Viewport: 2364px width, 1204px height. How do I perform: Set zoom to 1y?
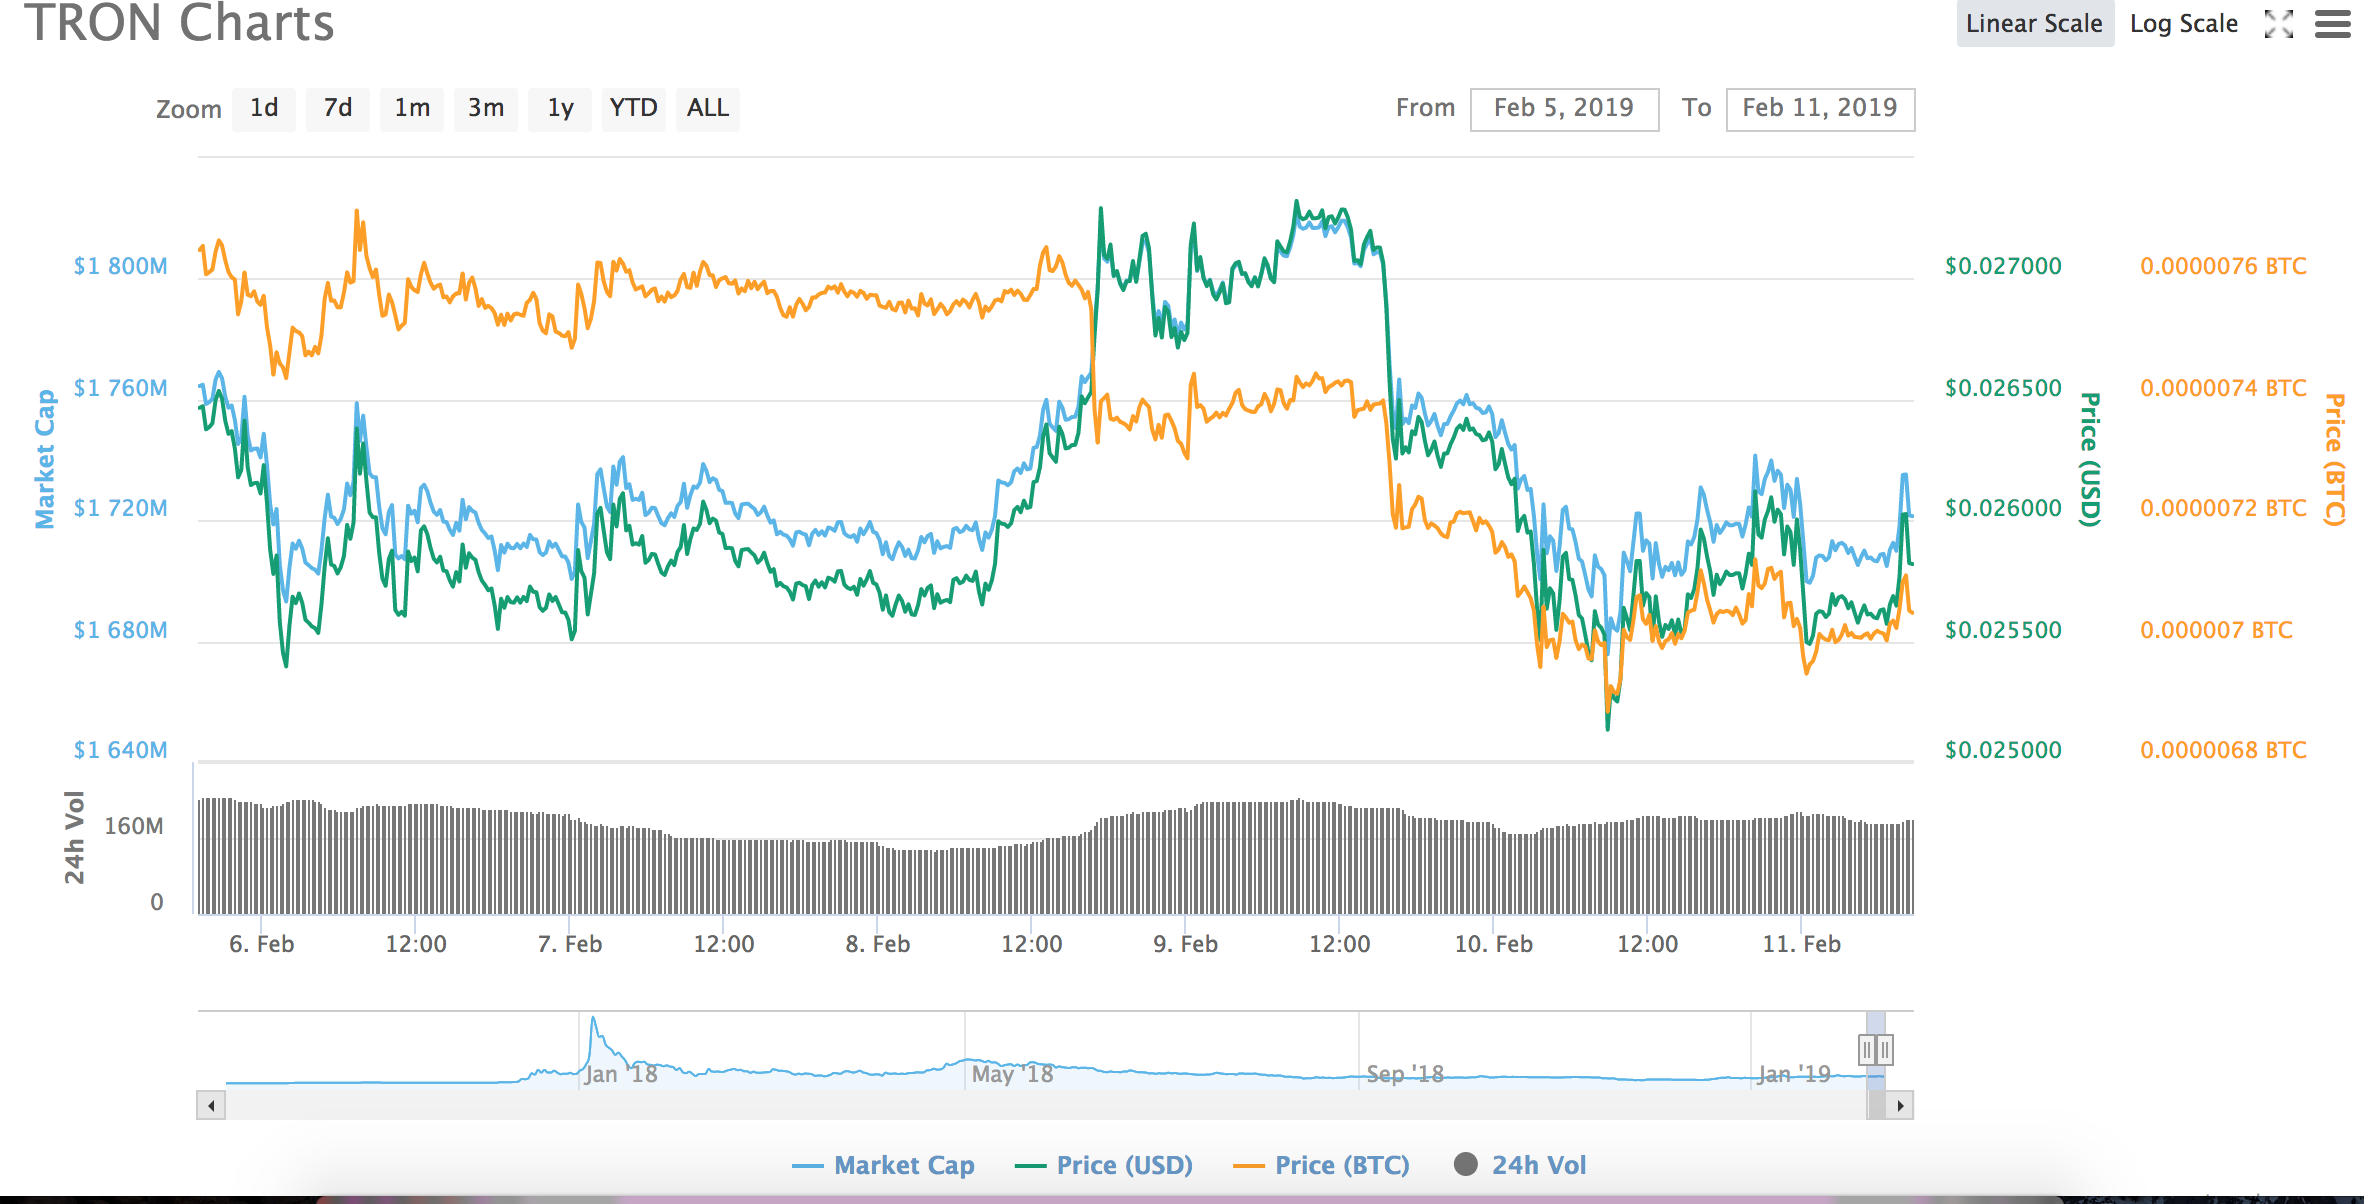coord(560,108)
